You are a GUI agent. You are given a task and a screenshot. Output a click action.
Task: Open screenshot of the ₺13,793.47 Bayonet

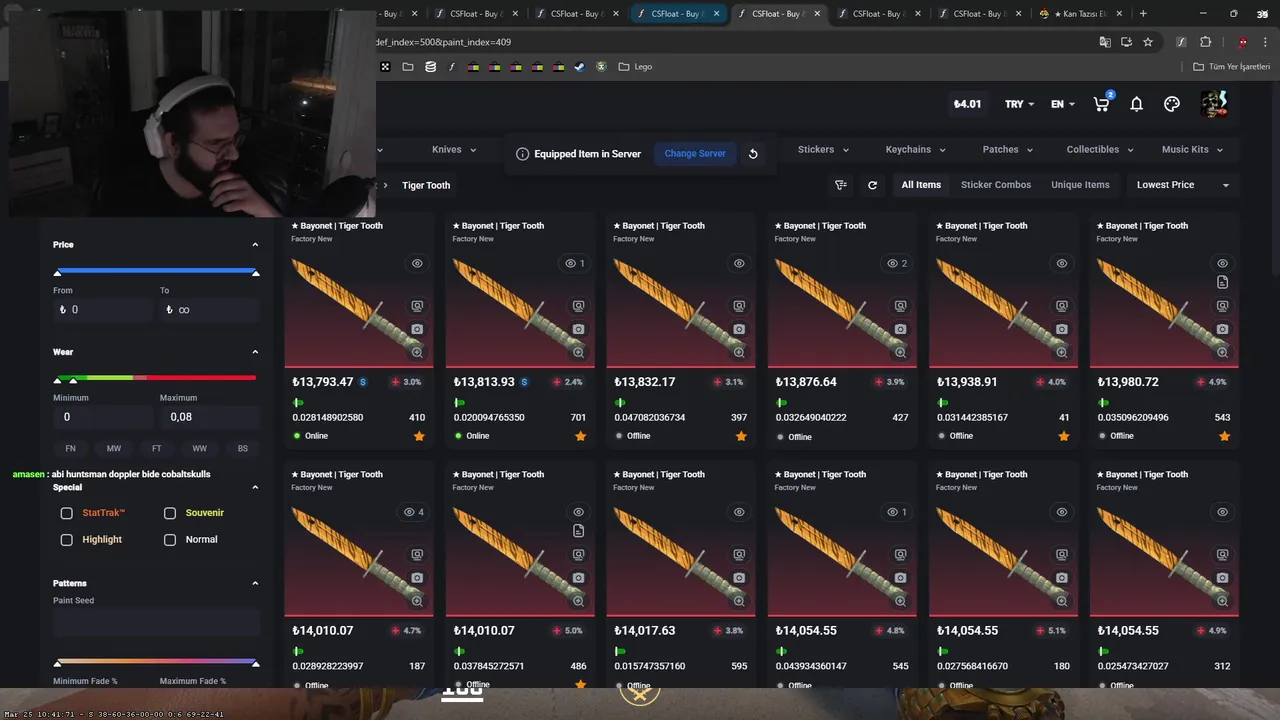point(417,329)
